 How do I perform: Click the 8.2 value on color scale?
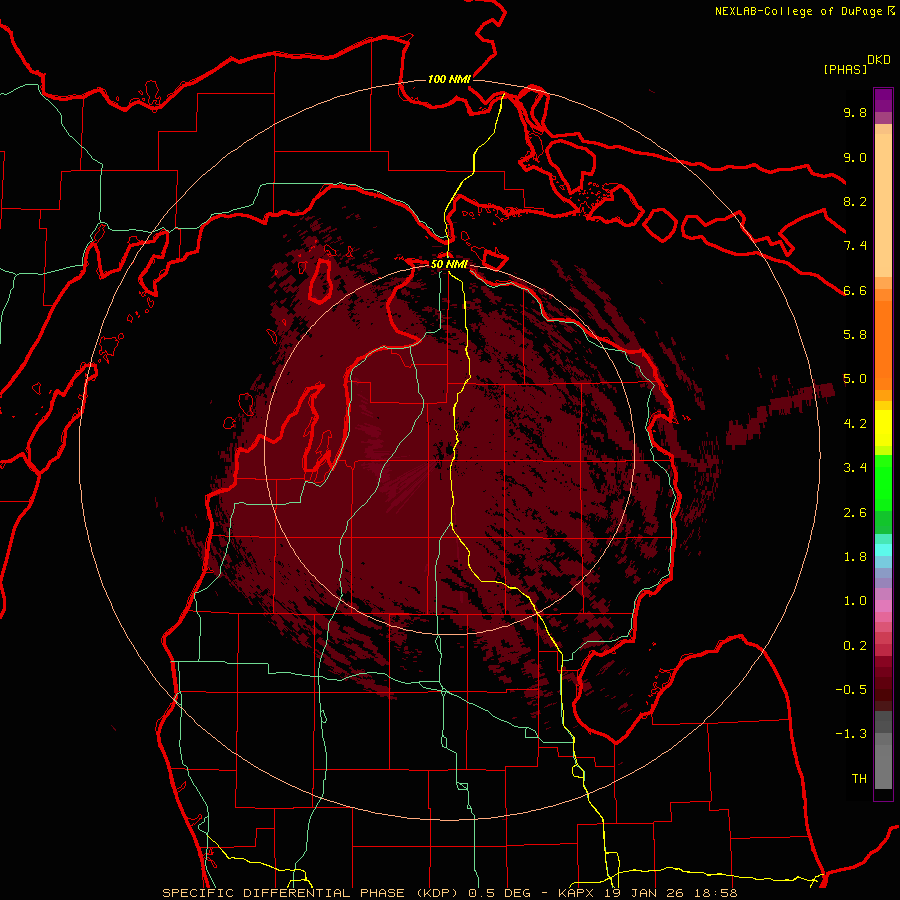point(855,201)
